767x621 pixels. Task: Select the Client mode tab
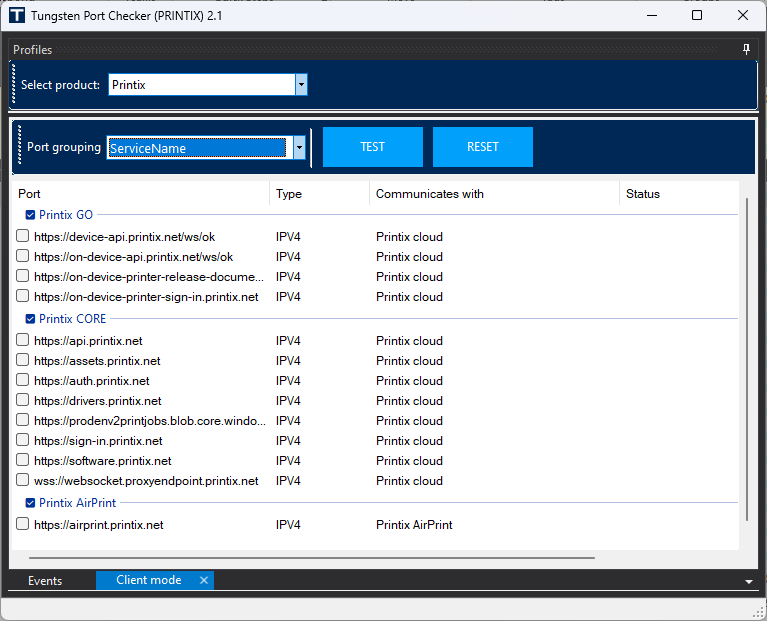pyautogui.click(x=148, y=580)
